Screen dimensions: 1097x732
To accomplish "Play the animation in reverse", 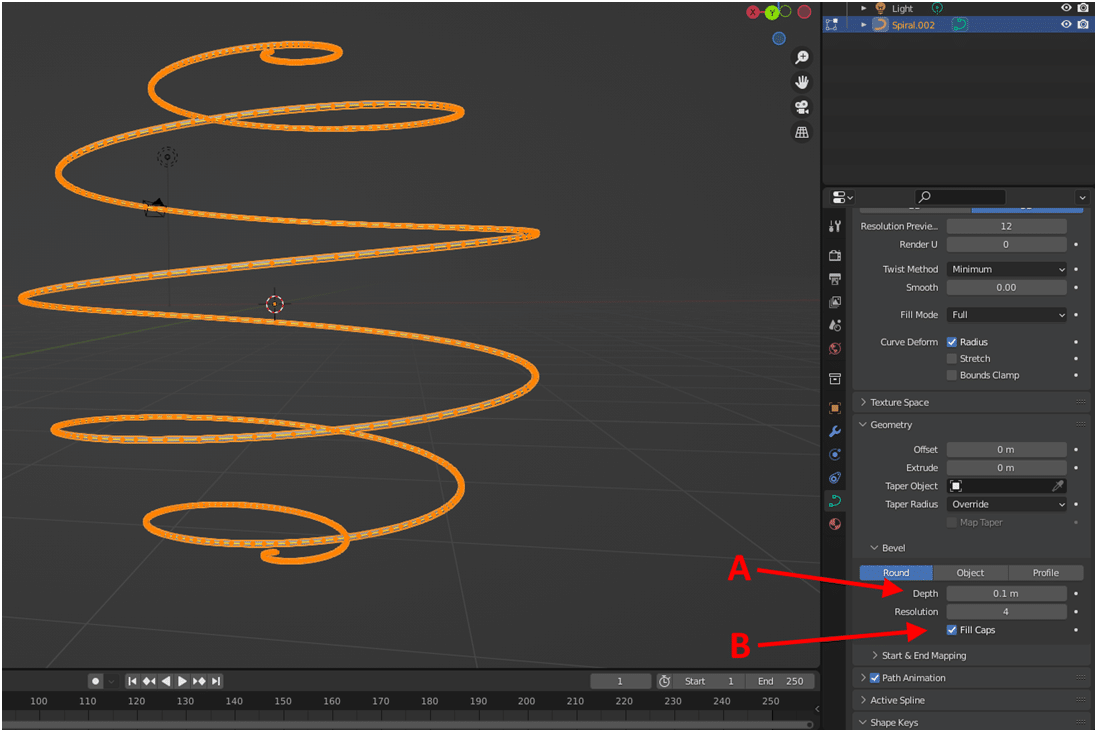I will pos(166,681).
